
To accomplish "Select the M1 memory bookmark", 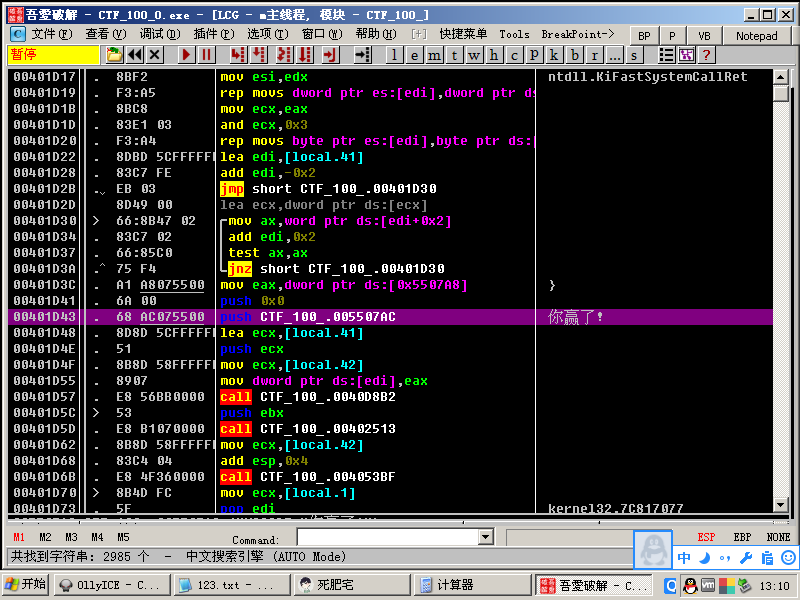I will pyautogui.click(x=19, y=537).
